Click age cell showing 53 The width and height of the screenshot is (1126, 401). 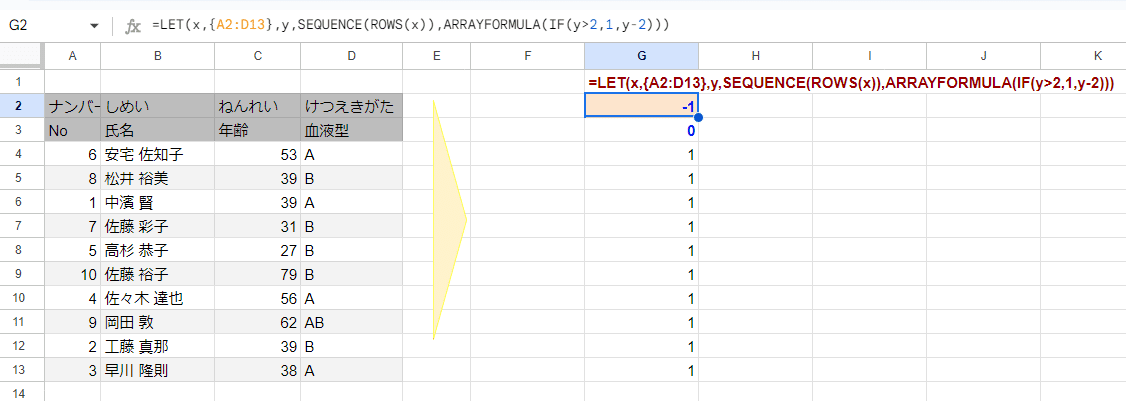click(x=257, y=155)
